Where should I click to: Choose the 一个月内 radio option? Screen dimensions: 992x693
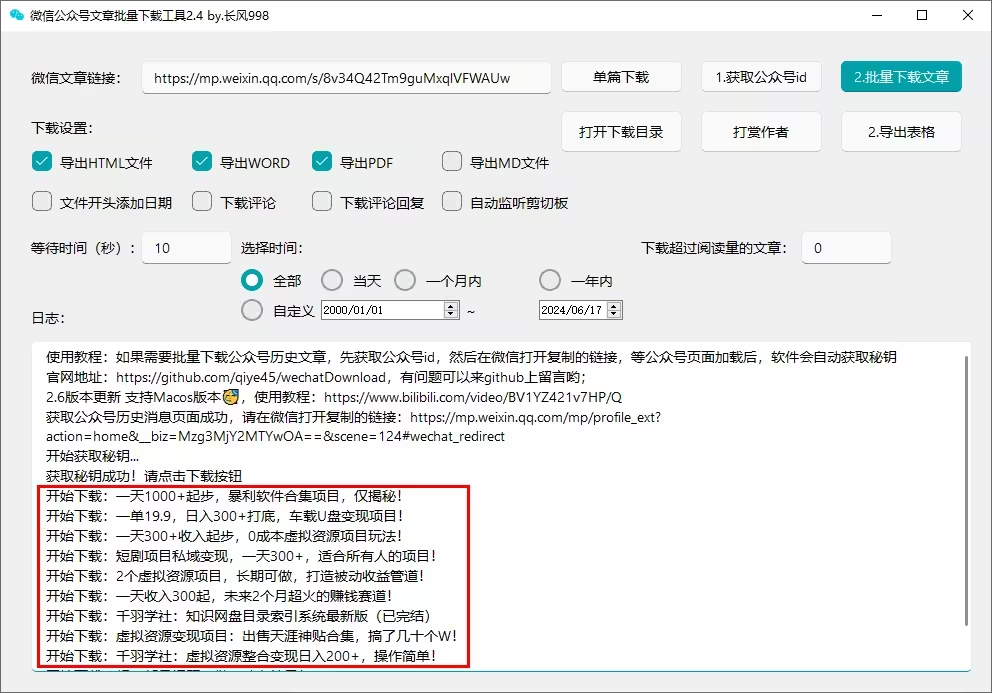point(405,281)
